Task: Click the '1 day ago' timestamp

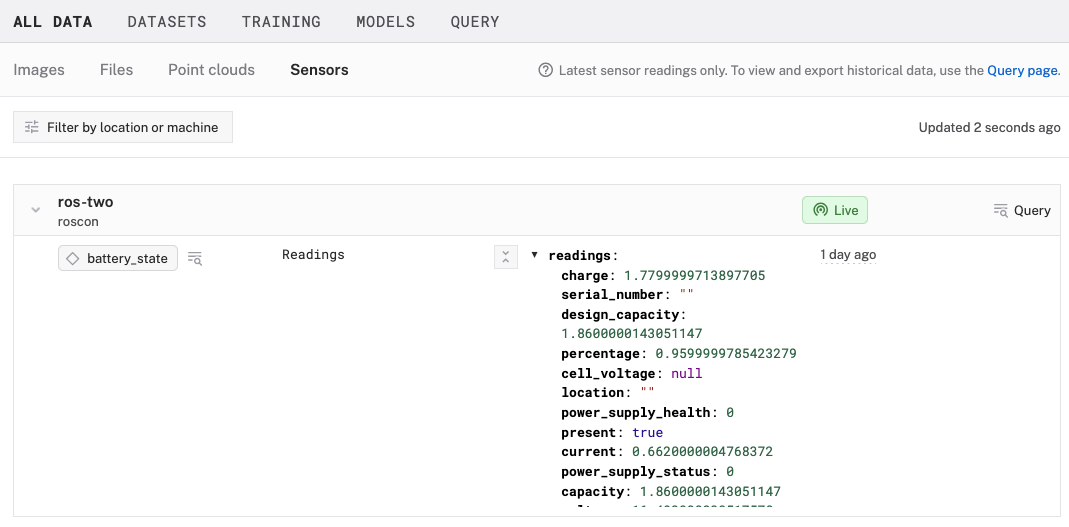Action: coord(848,254)
